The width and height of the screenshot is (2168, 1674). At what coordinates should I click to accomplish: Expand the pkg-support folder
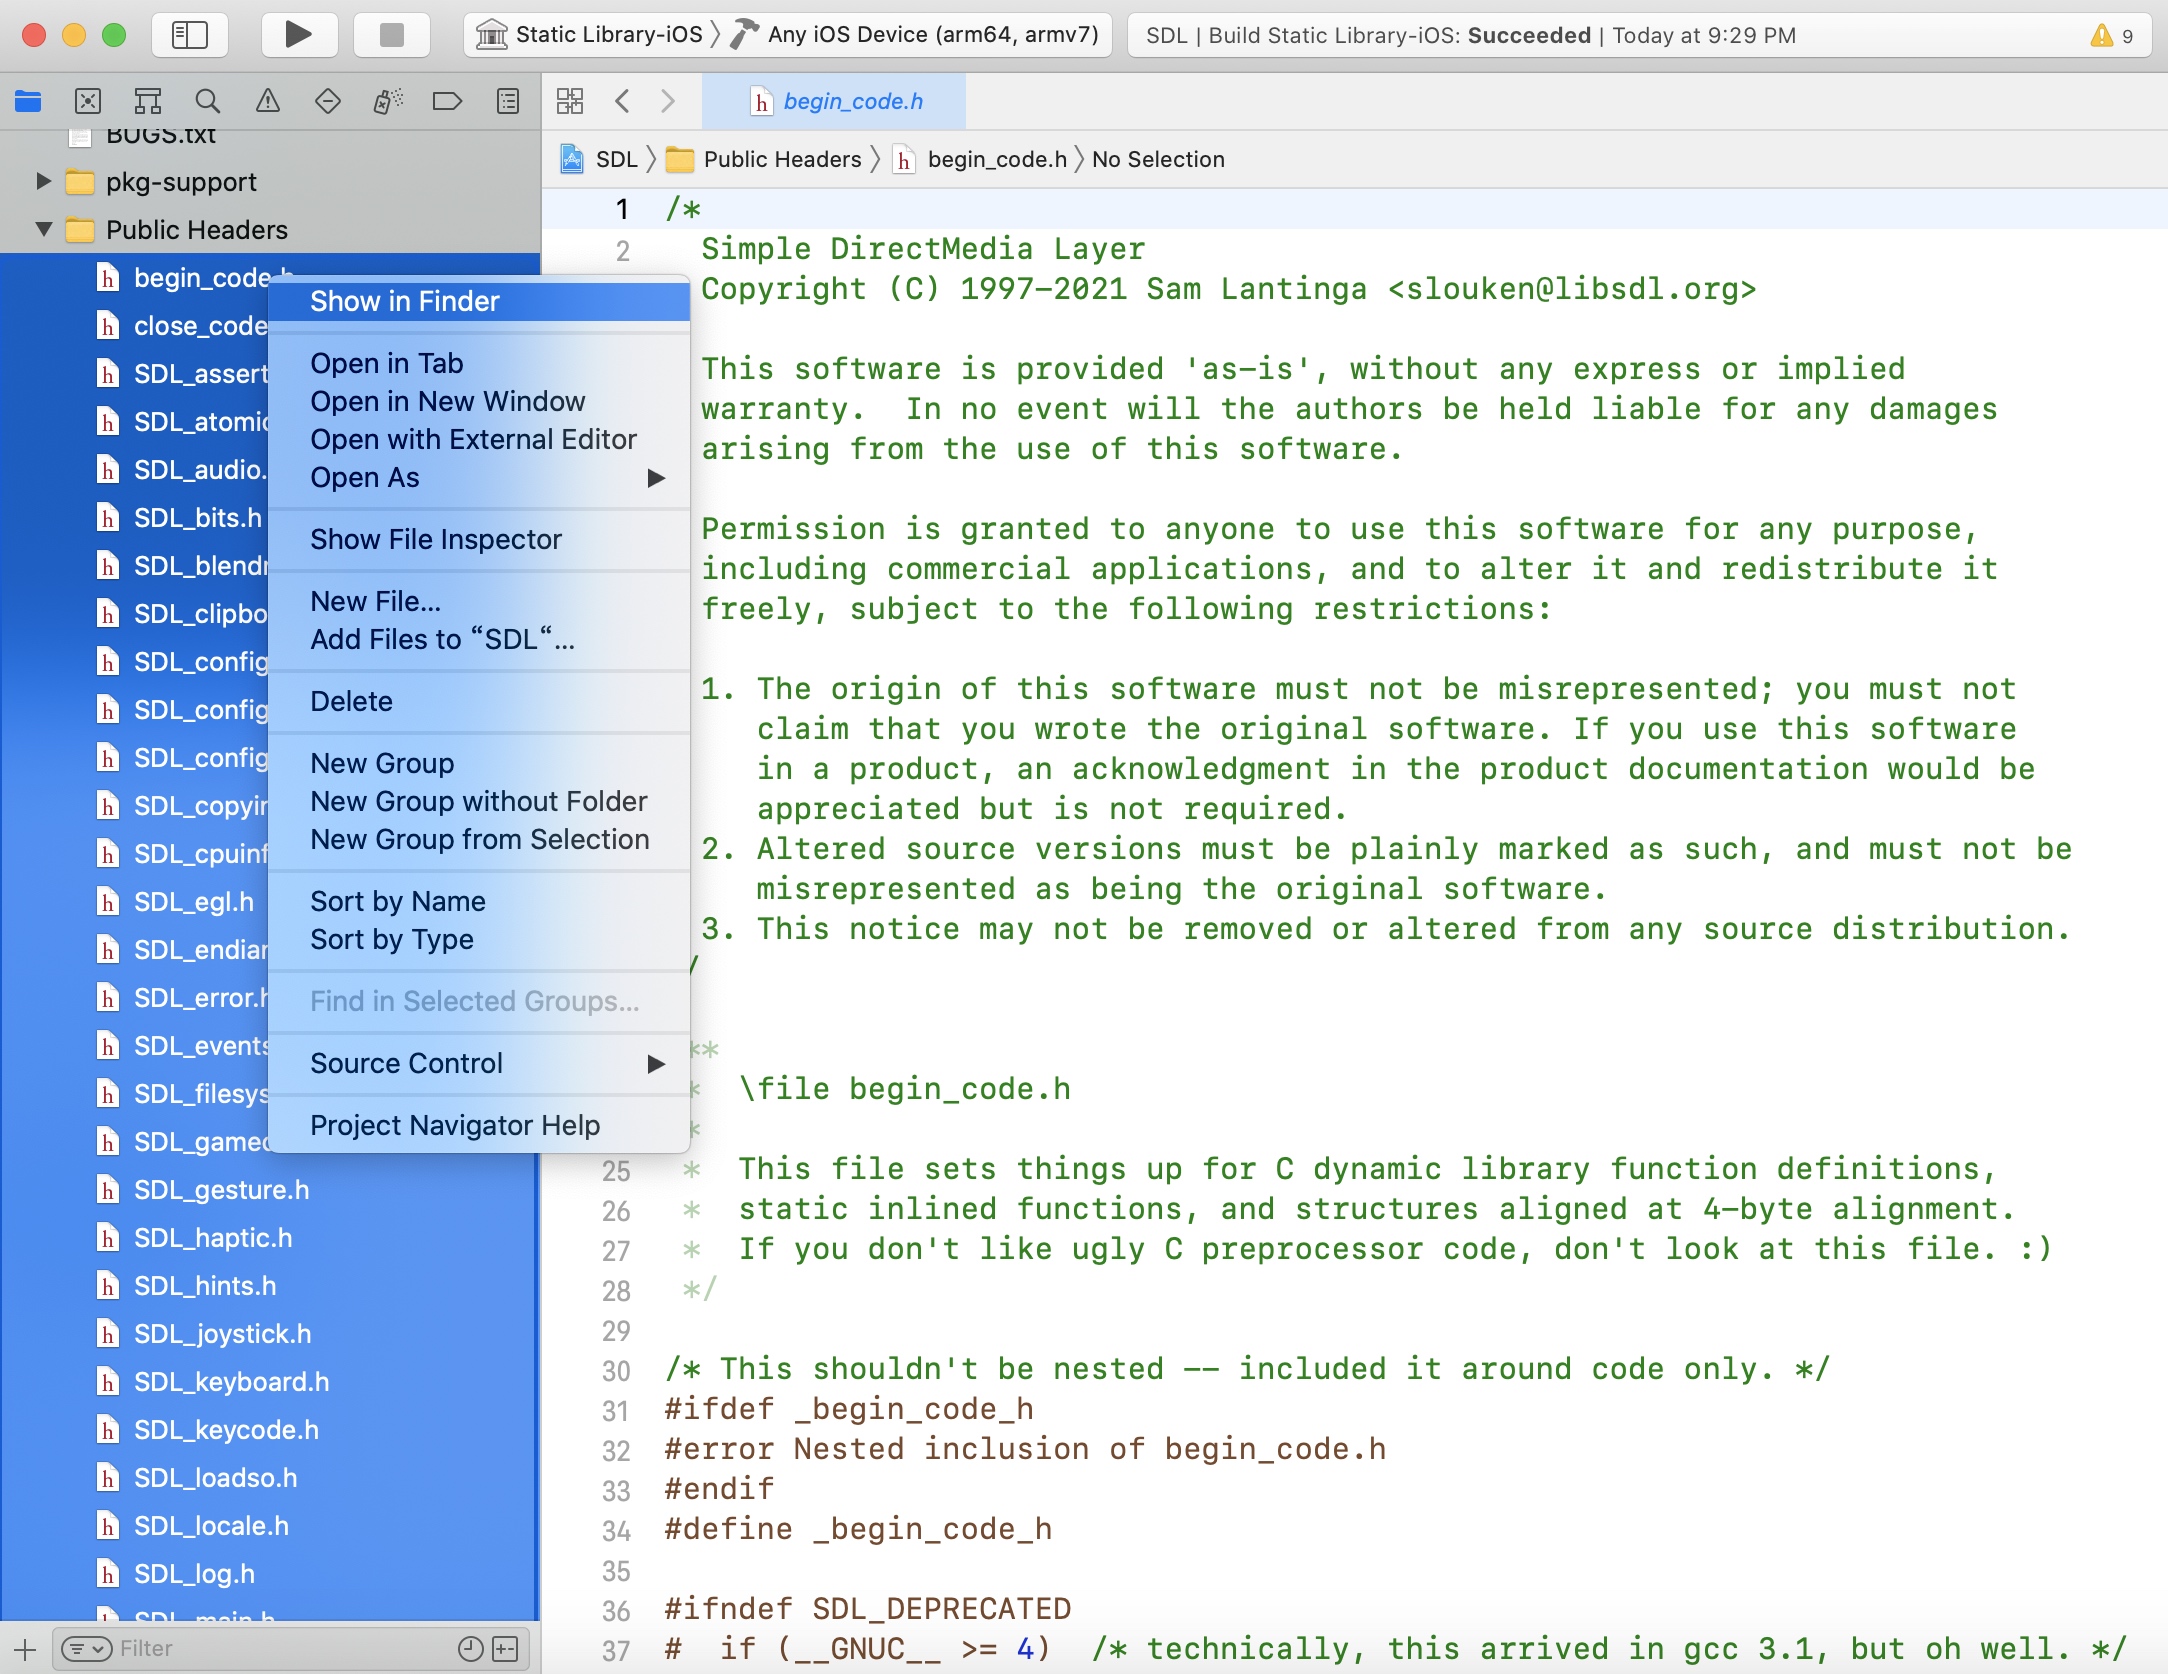coord(43,181)
